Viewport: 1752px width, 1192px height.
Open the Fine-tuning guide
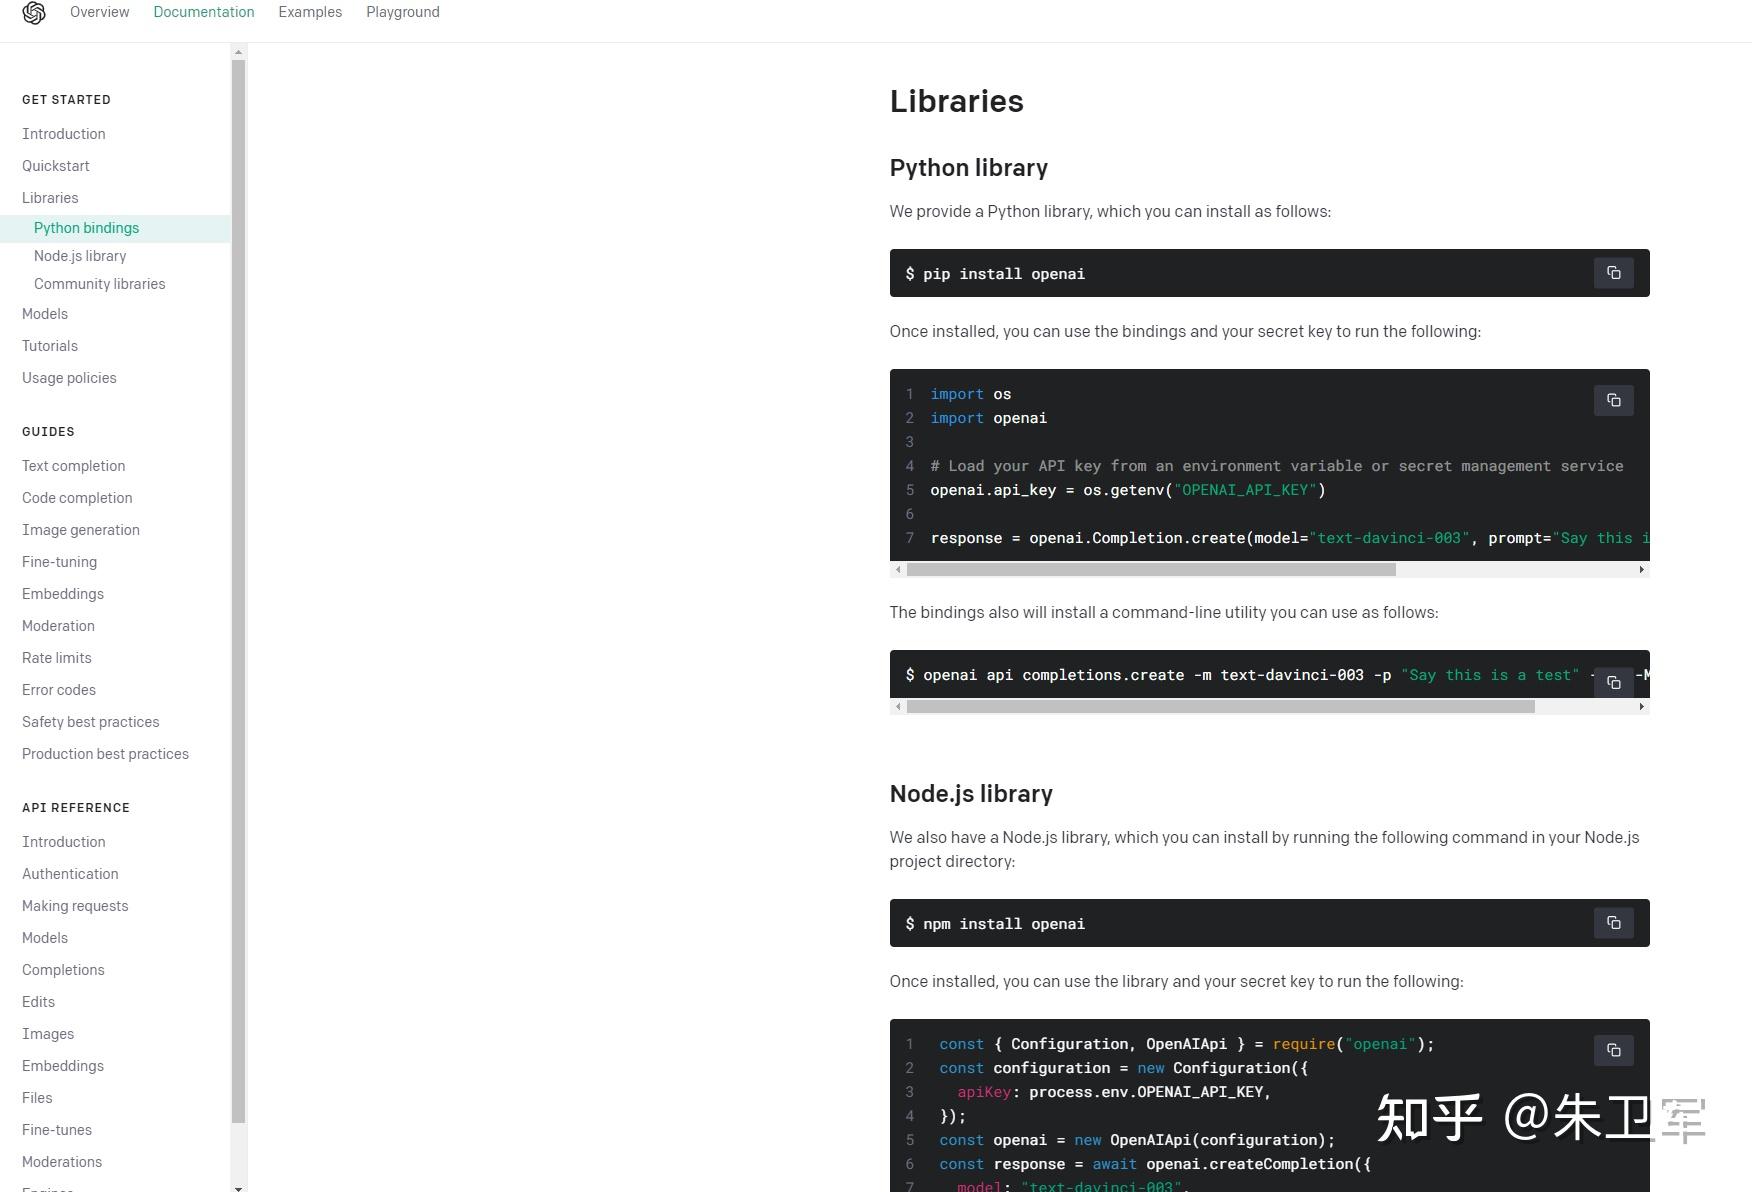coord(60,562)
